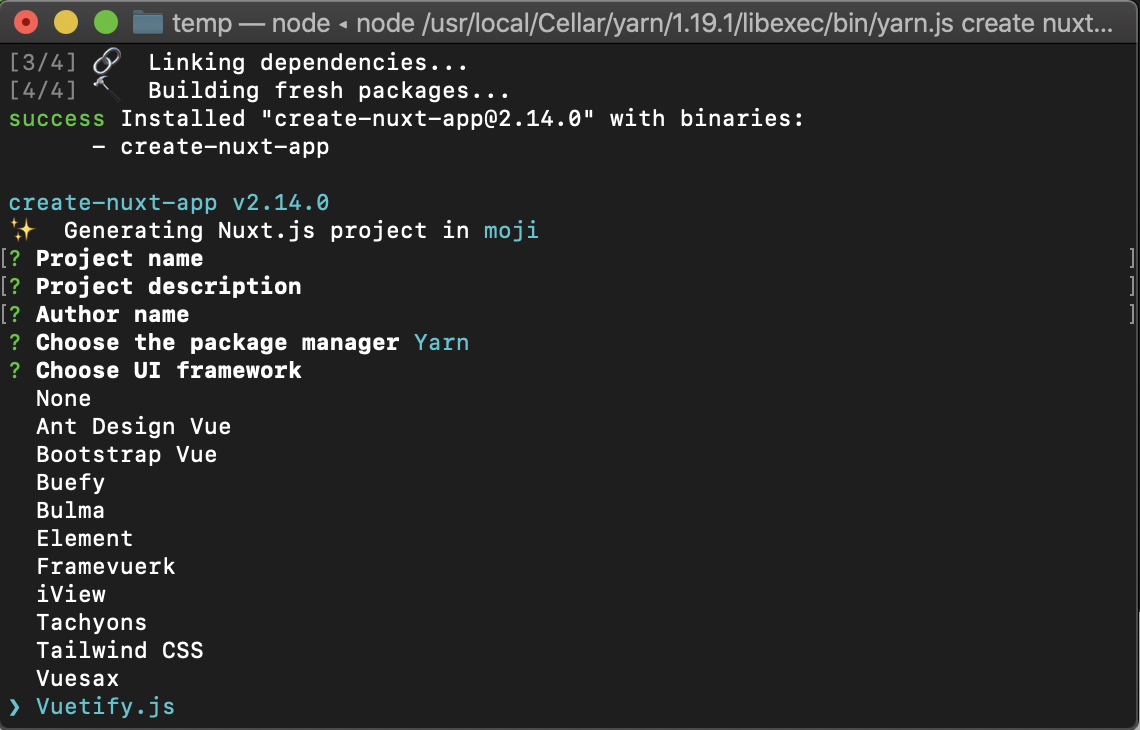Select Vuetify.js from the framework list
This screenshot has width=1140, height=730.
106,706
